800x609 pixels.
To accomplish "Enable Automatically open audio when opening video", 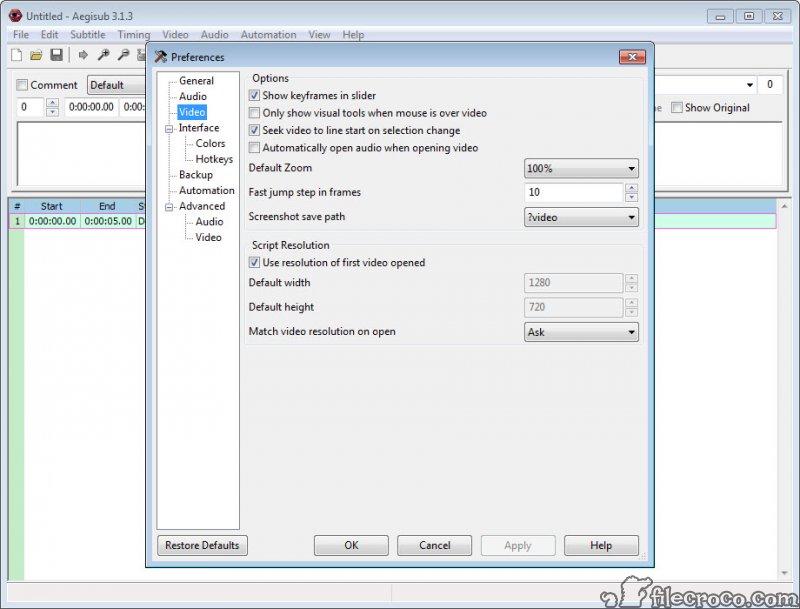I will pyautogui.click(x=254, y=148).
